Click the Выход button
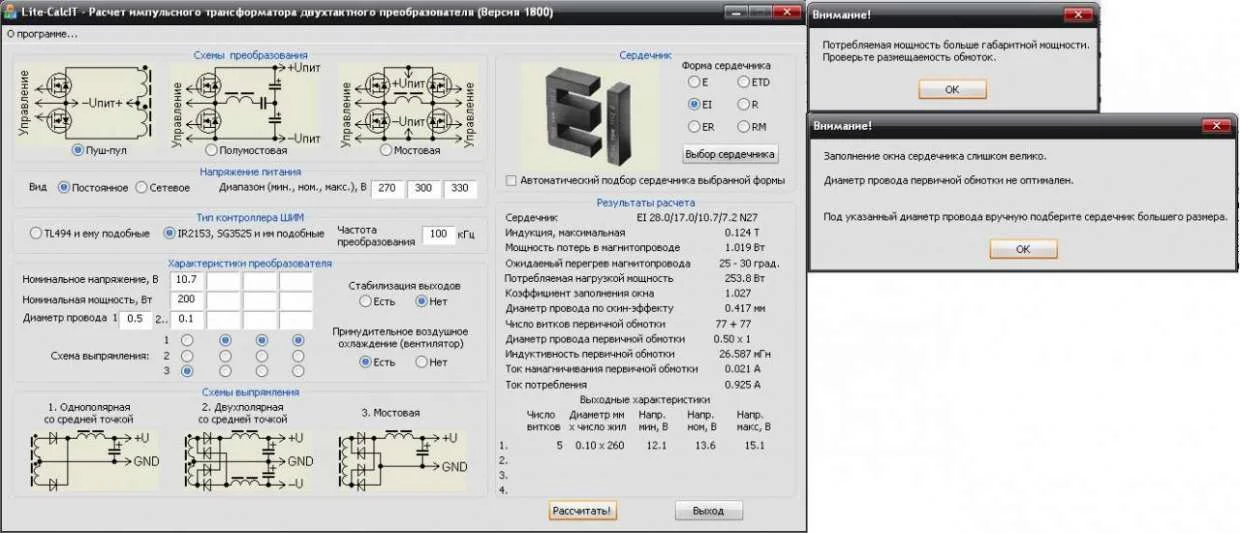 [709, 511]
